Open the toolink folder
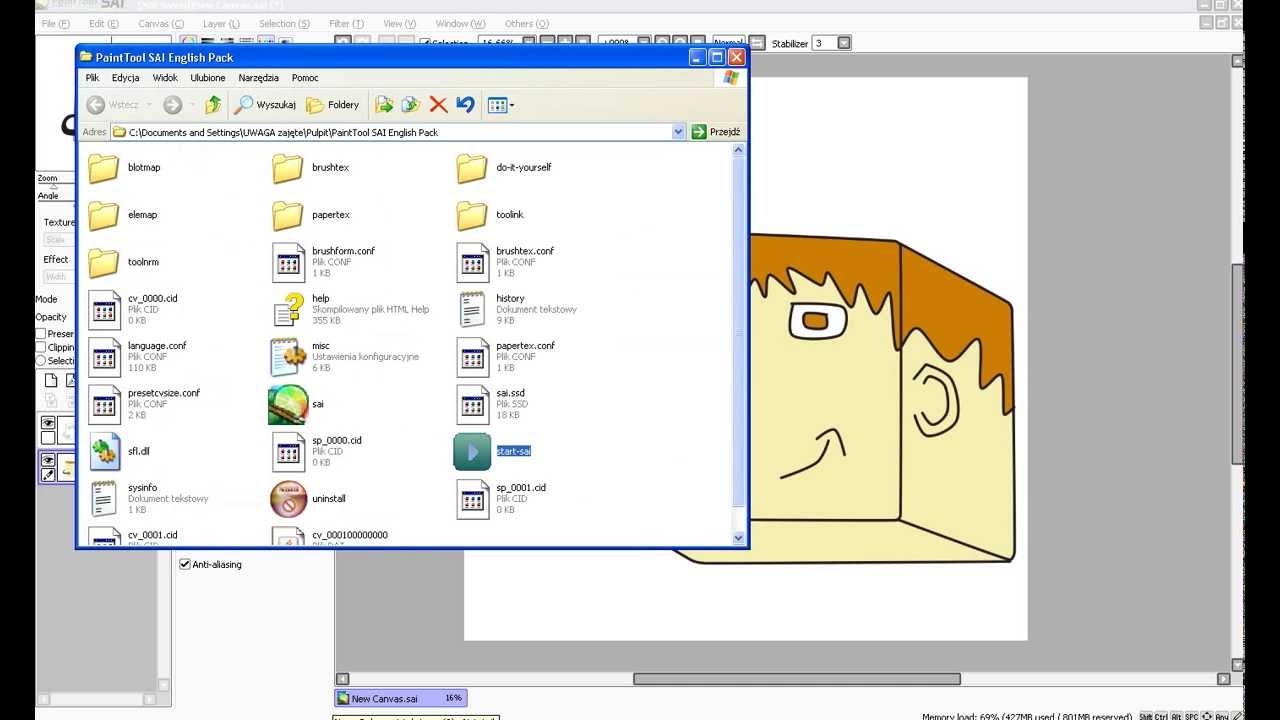This screenshot has width=1280, height=720. [472, 215]
